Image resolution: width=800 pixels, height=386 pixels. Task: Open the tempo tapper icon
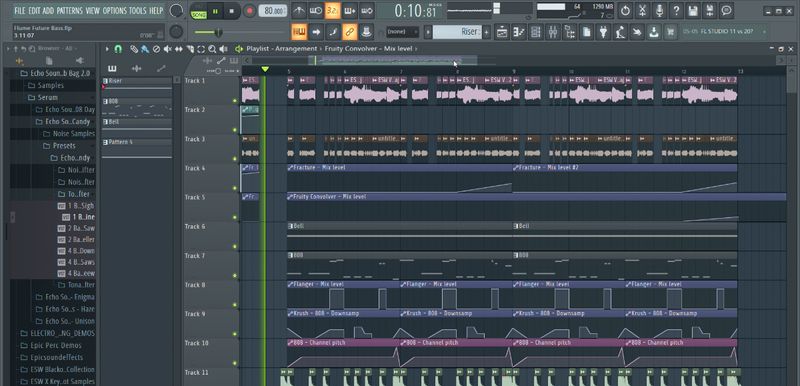(x=620, y=32)
